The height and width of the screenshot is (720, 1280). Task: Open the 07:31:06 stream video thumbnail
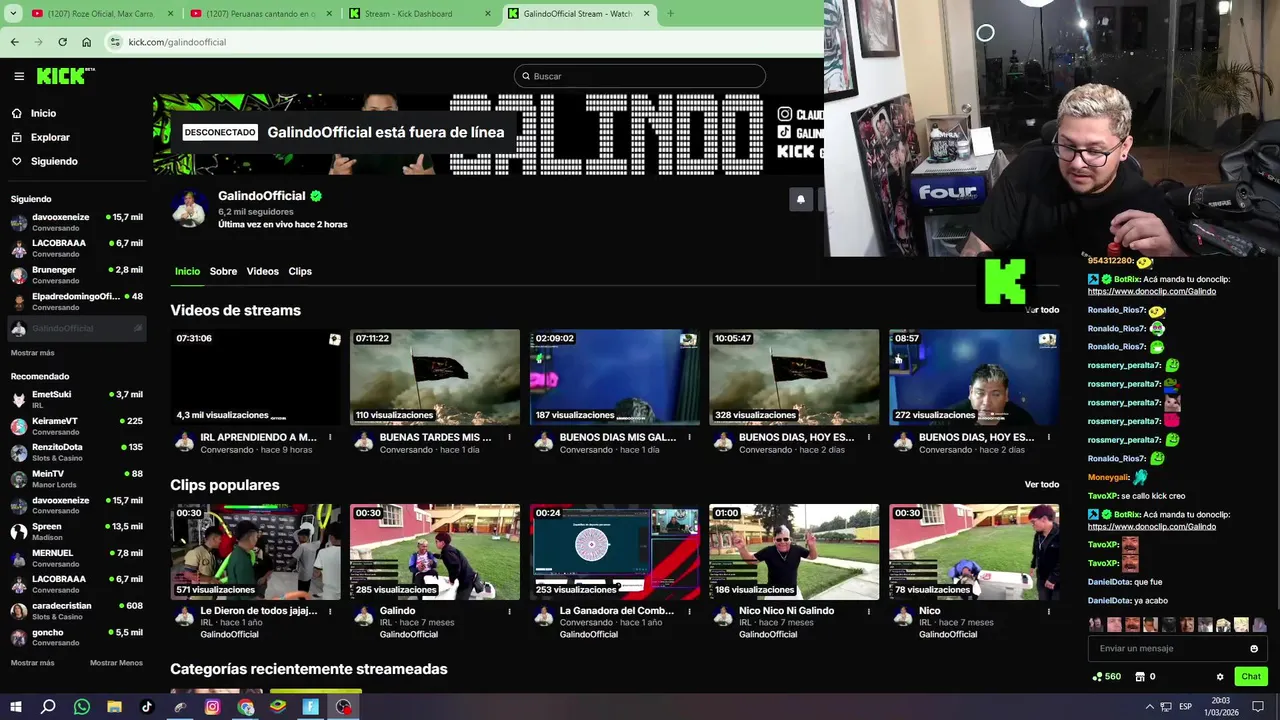[255, 377]
